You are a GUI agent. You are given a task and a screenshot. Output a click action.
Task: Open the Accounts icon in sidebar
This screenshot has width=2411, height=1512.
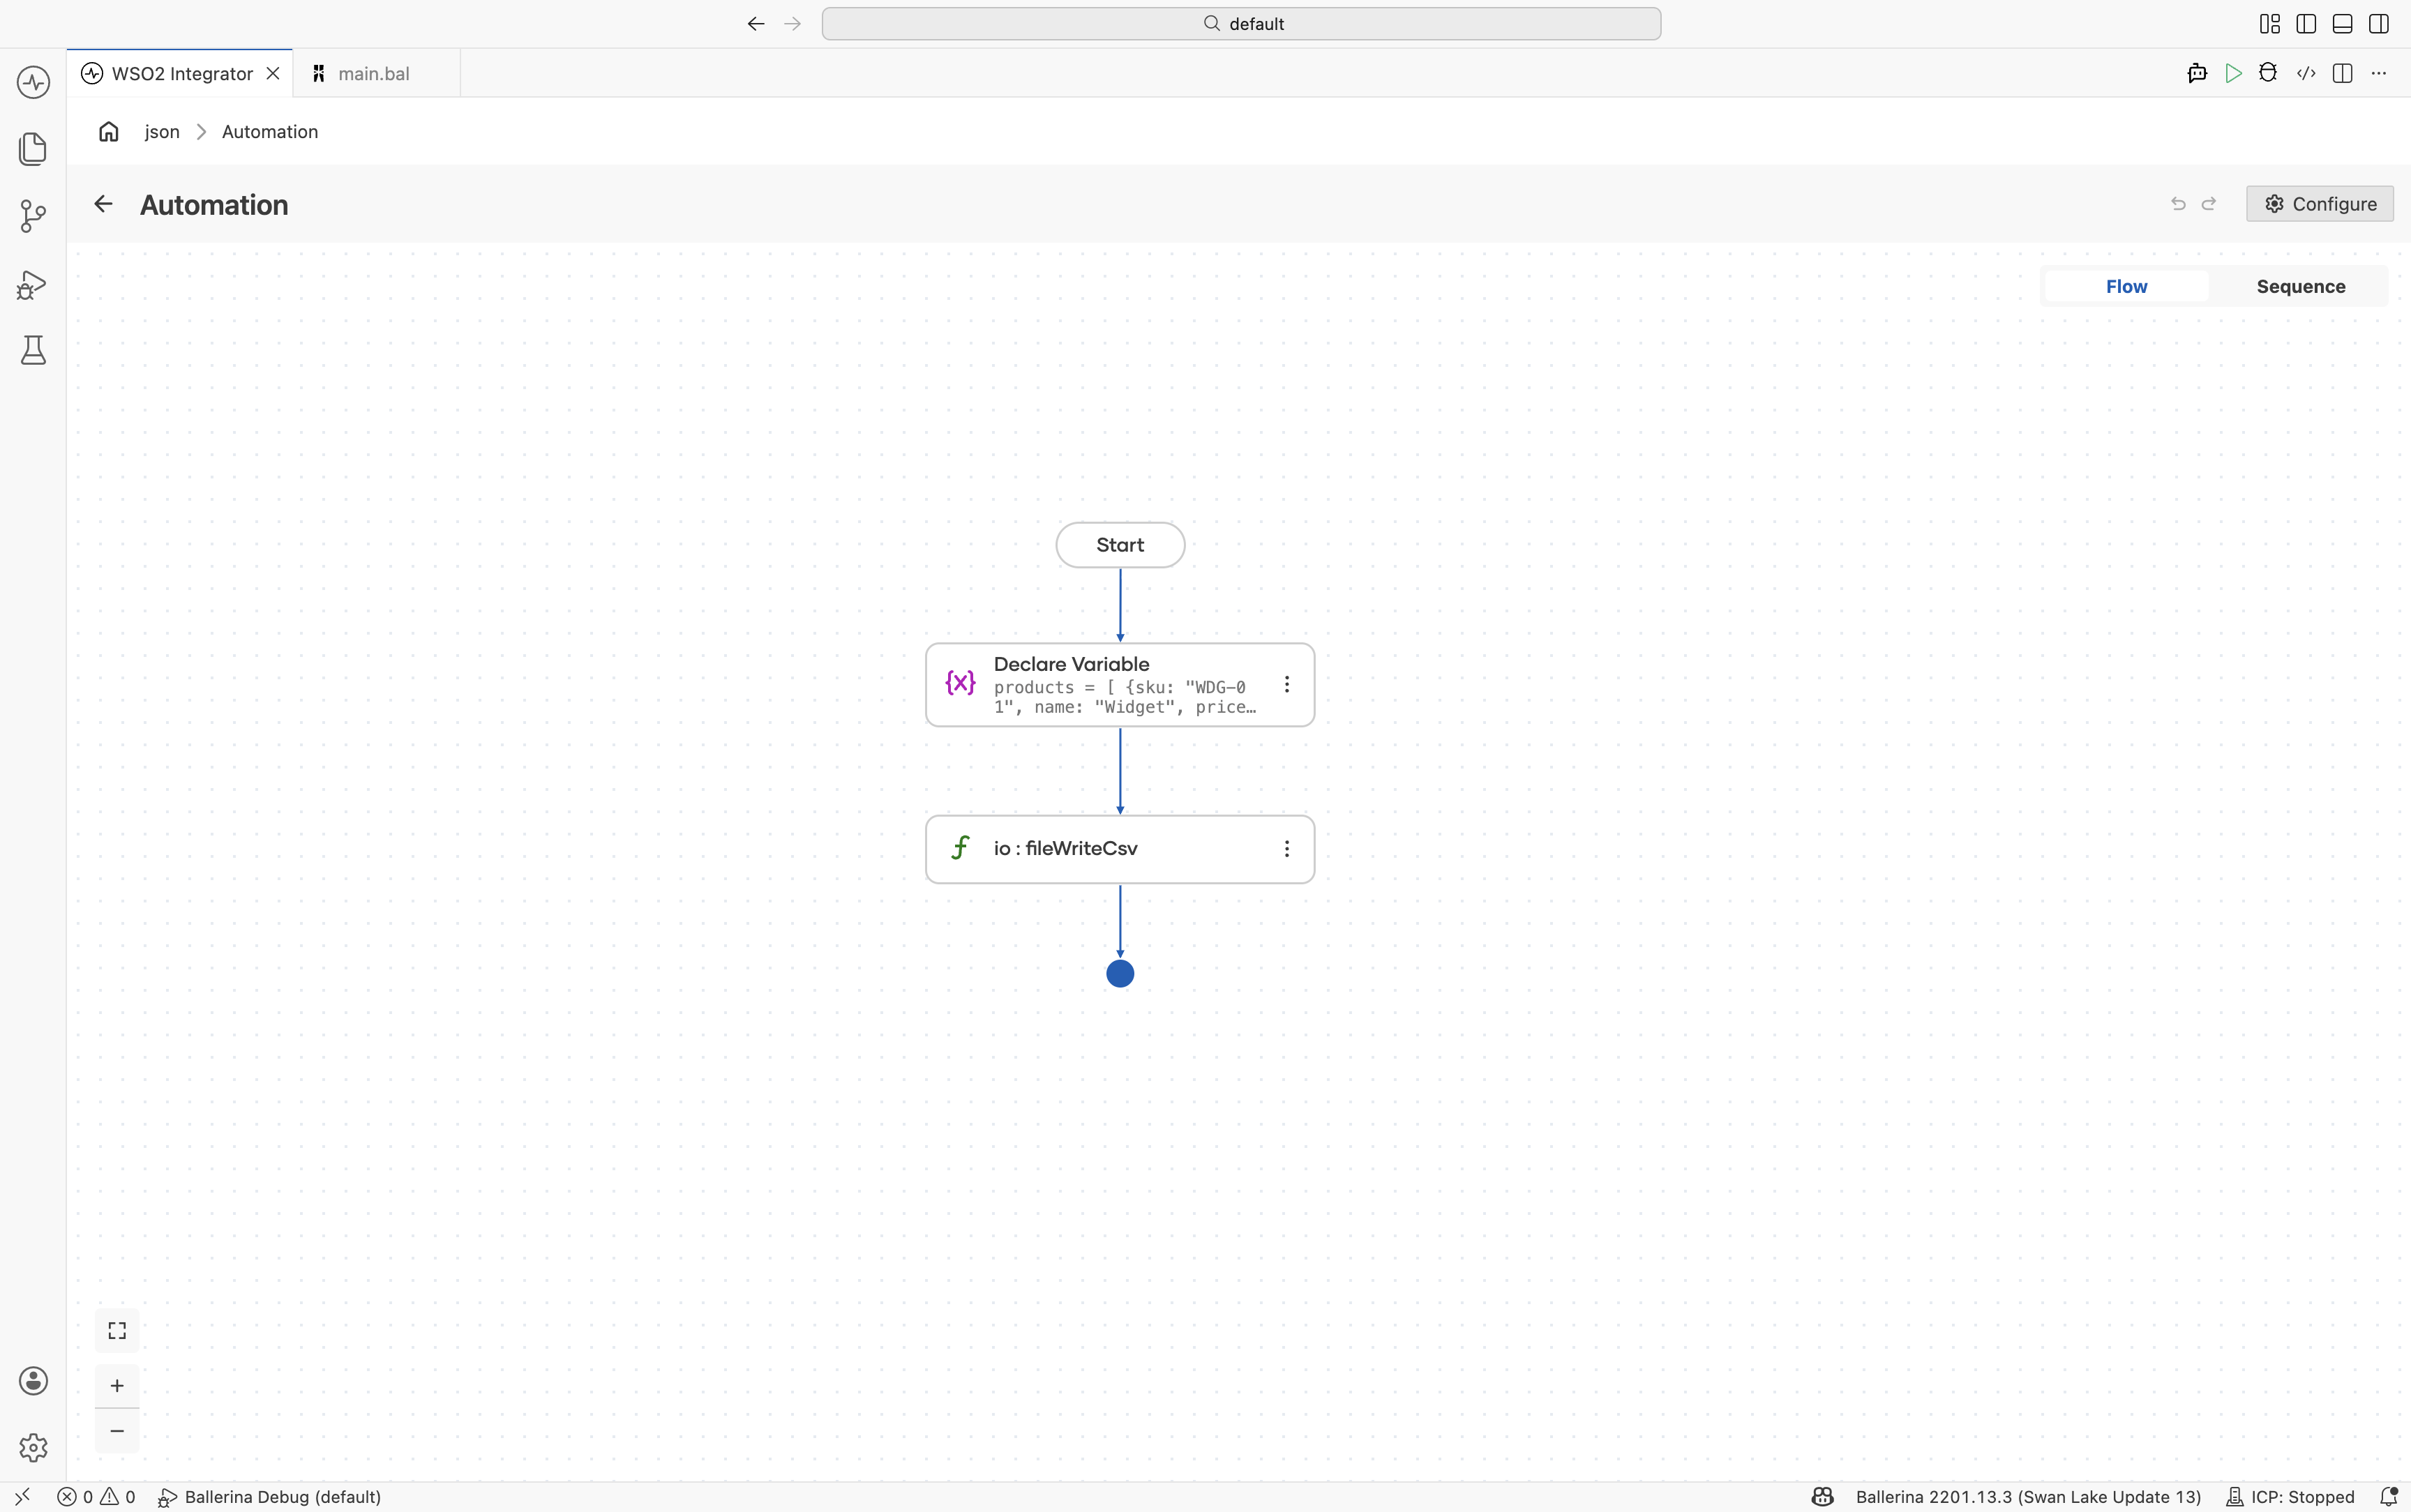click(33, 1381)
